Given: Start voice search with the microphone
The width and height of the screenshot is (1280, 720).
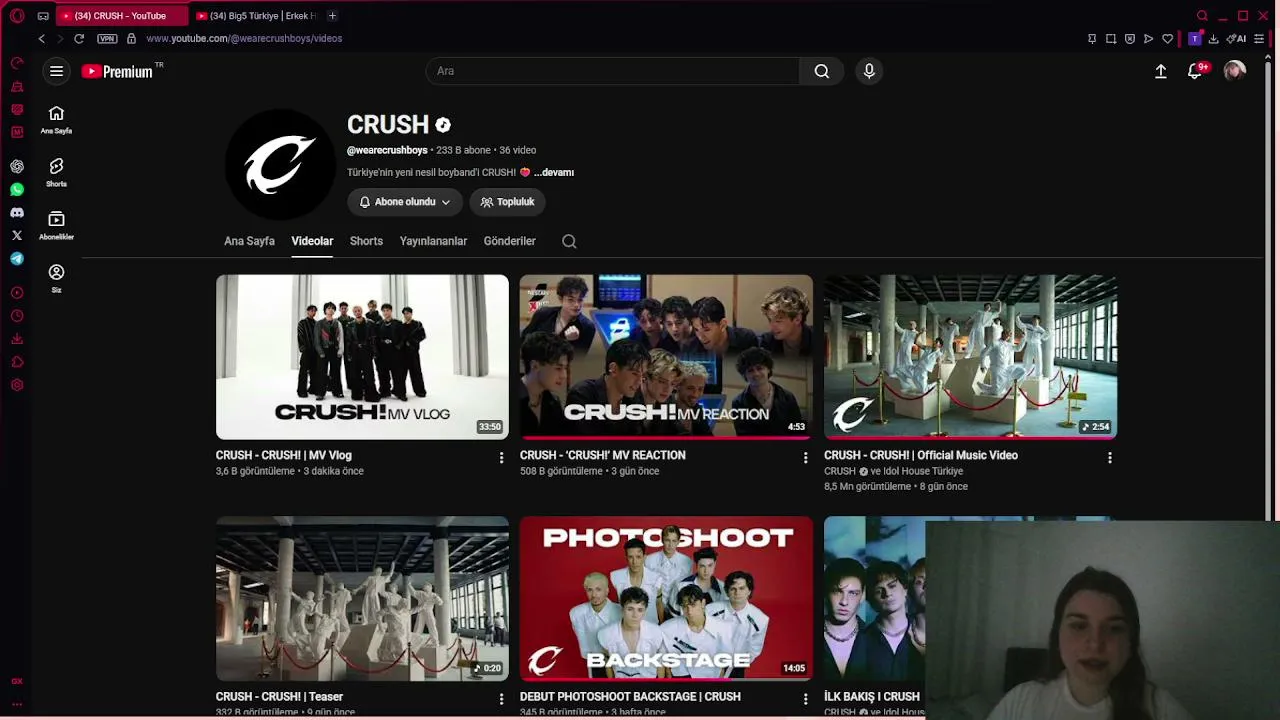Looking at the screenshot, I should point(869,71).
